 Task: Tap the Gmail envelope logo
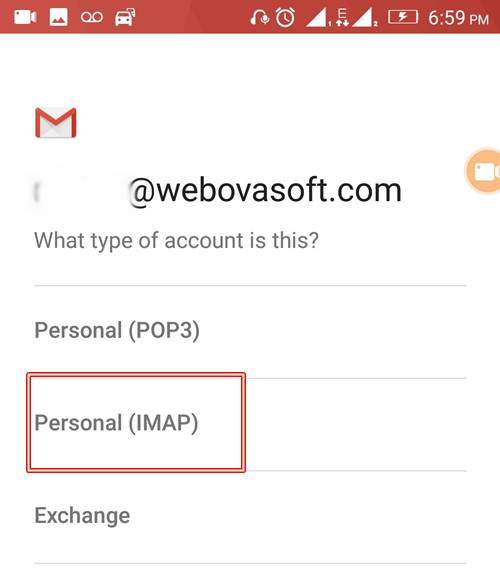56,122
